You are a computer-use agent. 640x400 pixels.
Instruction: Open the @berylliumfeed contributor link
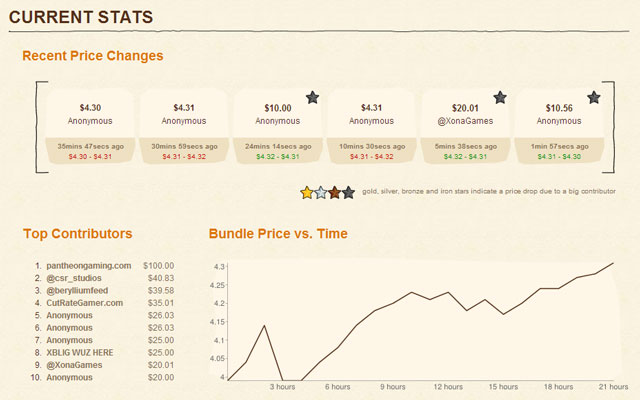(77, 291)
